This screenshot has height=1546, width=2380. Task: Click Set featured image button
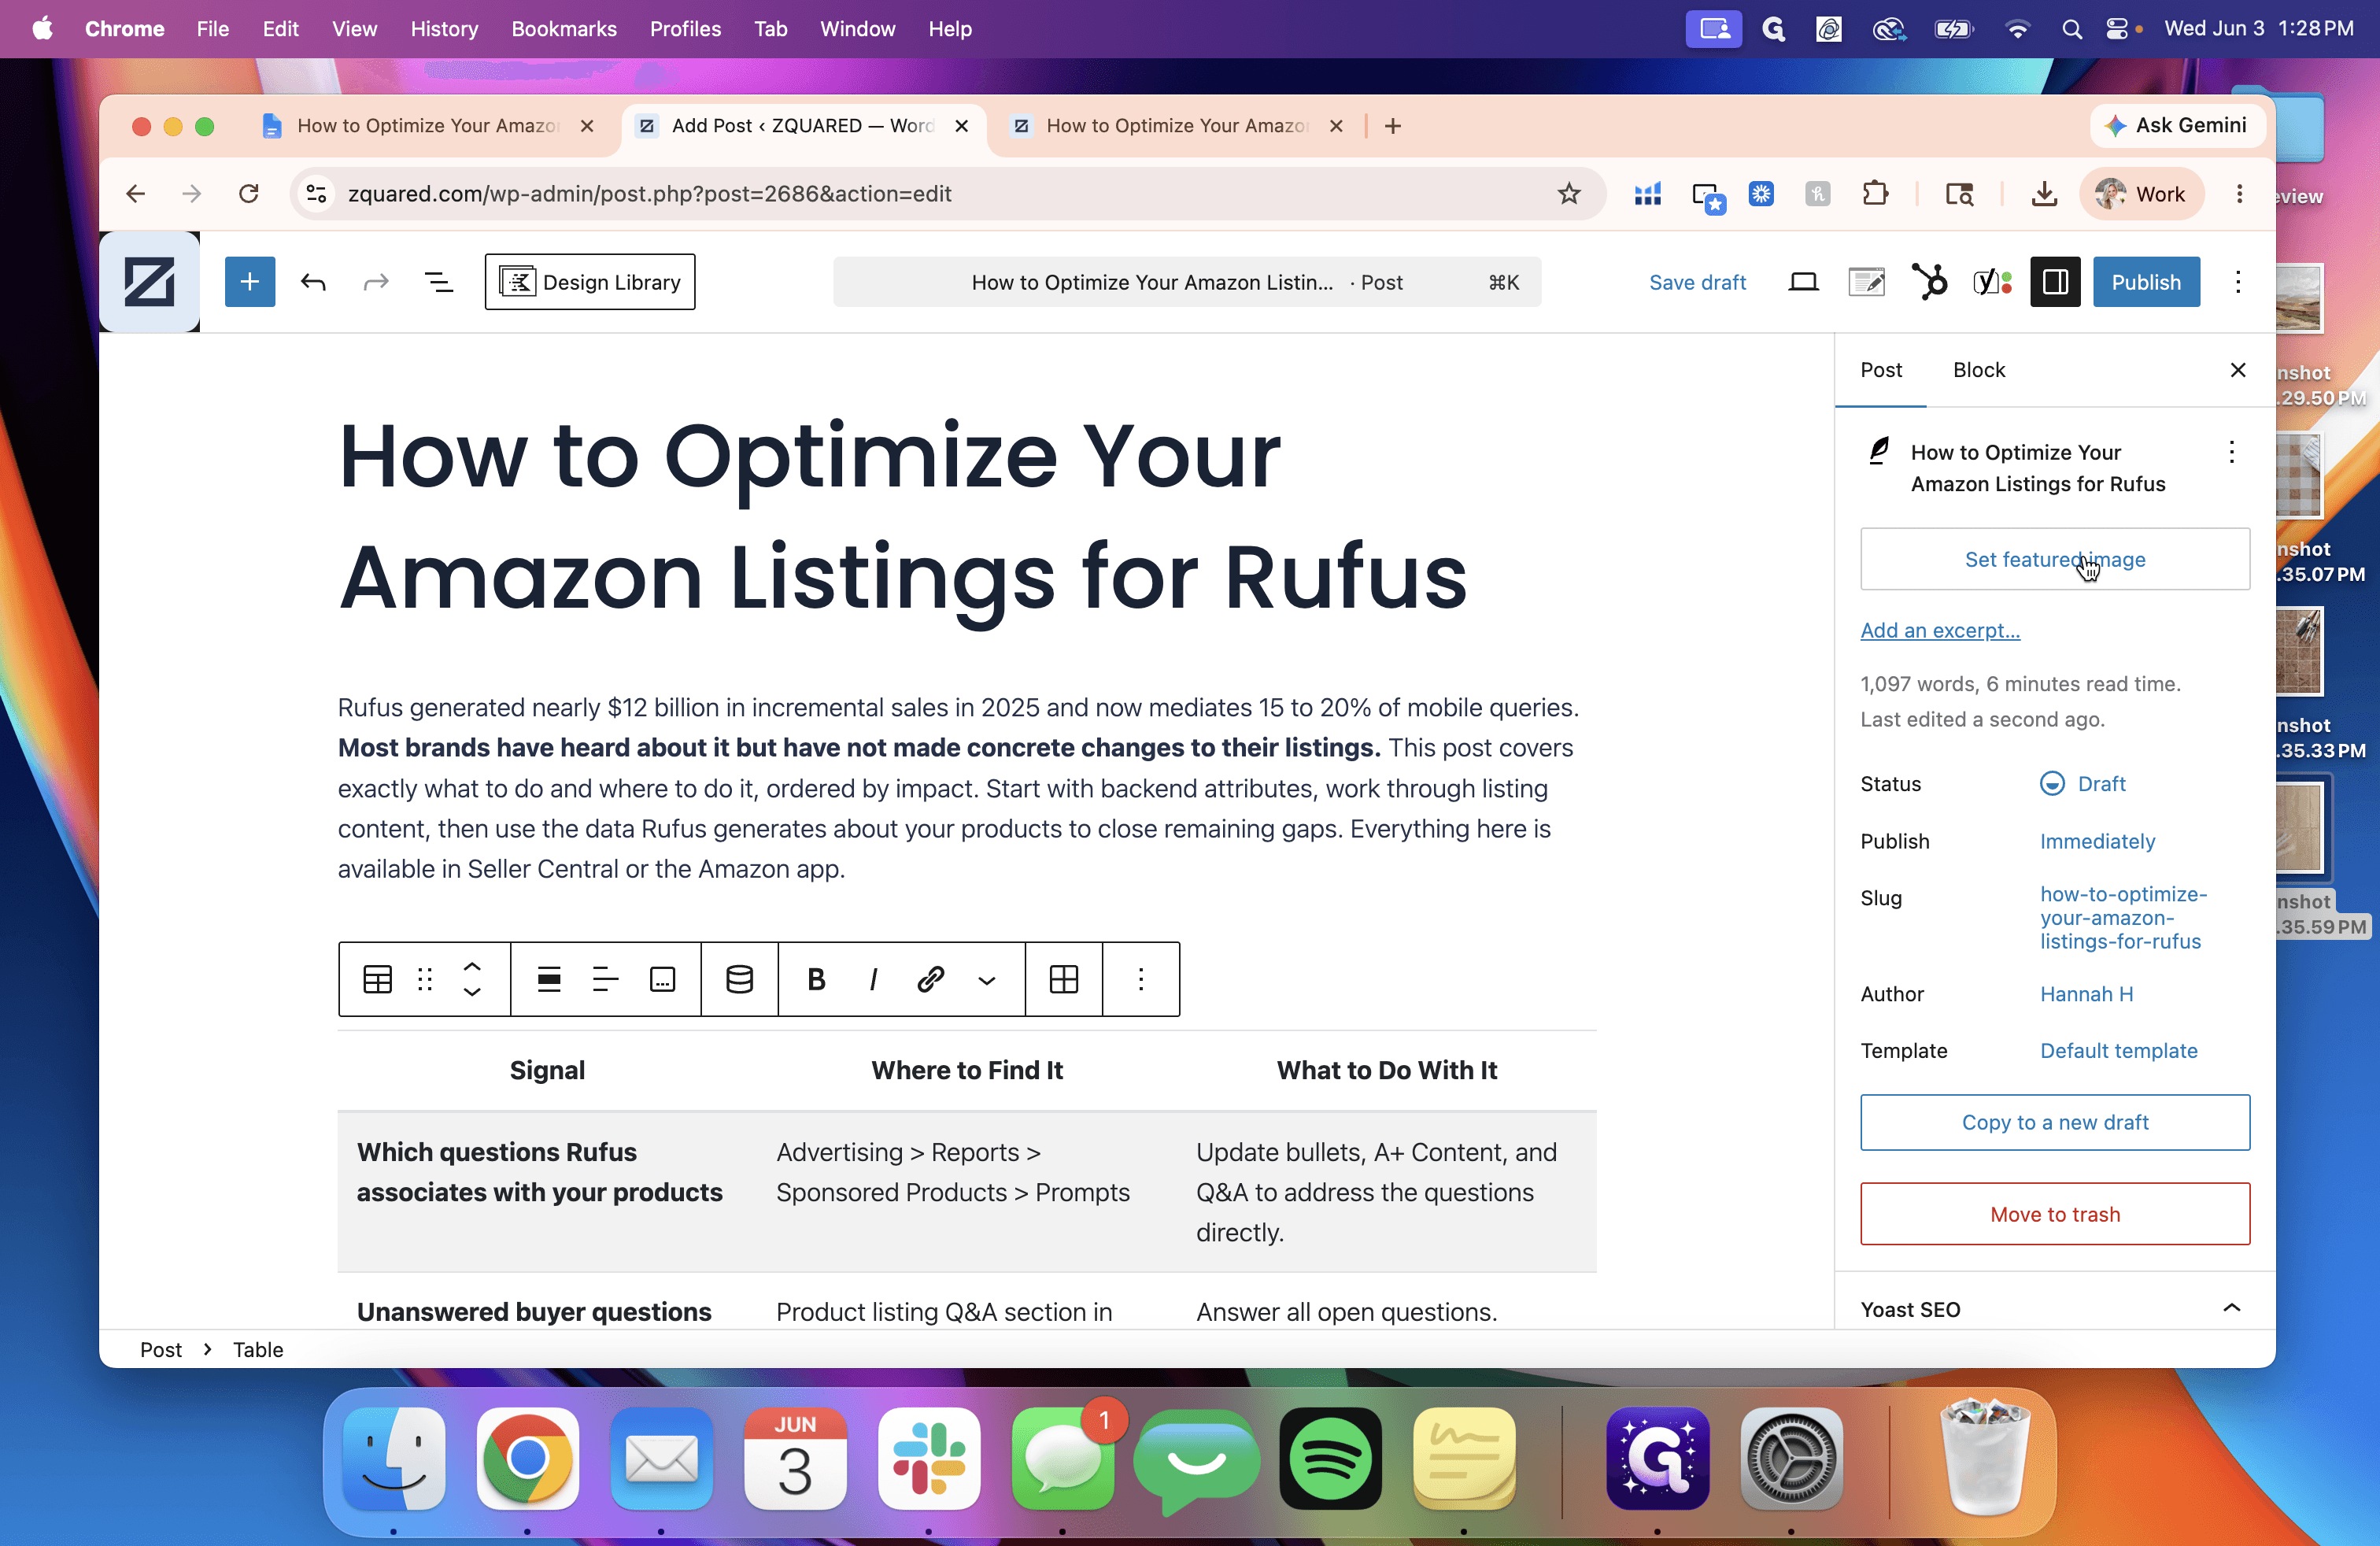(2055, 559)
